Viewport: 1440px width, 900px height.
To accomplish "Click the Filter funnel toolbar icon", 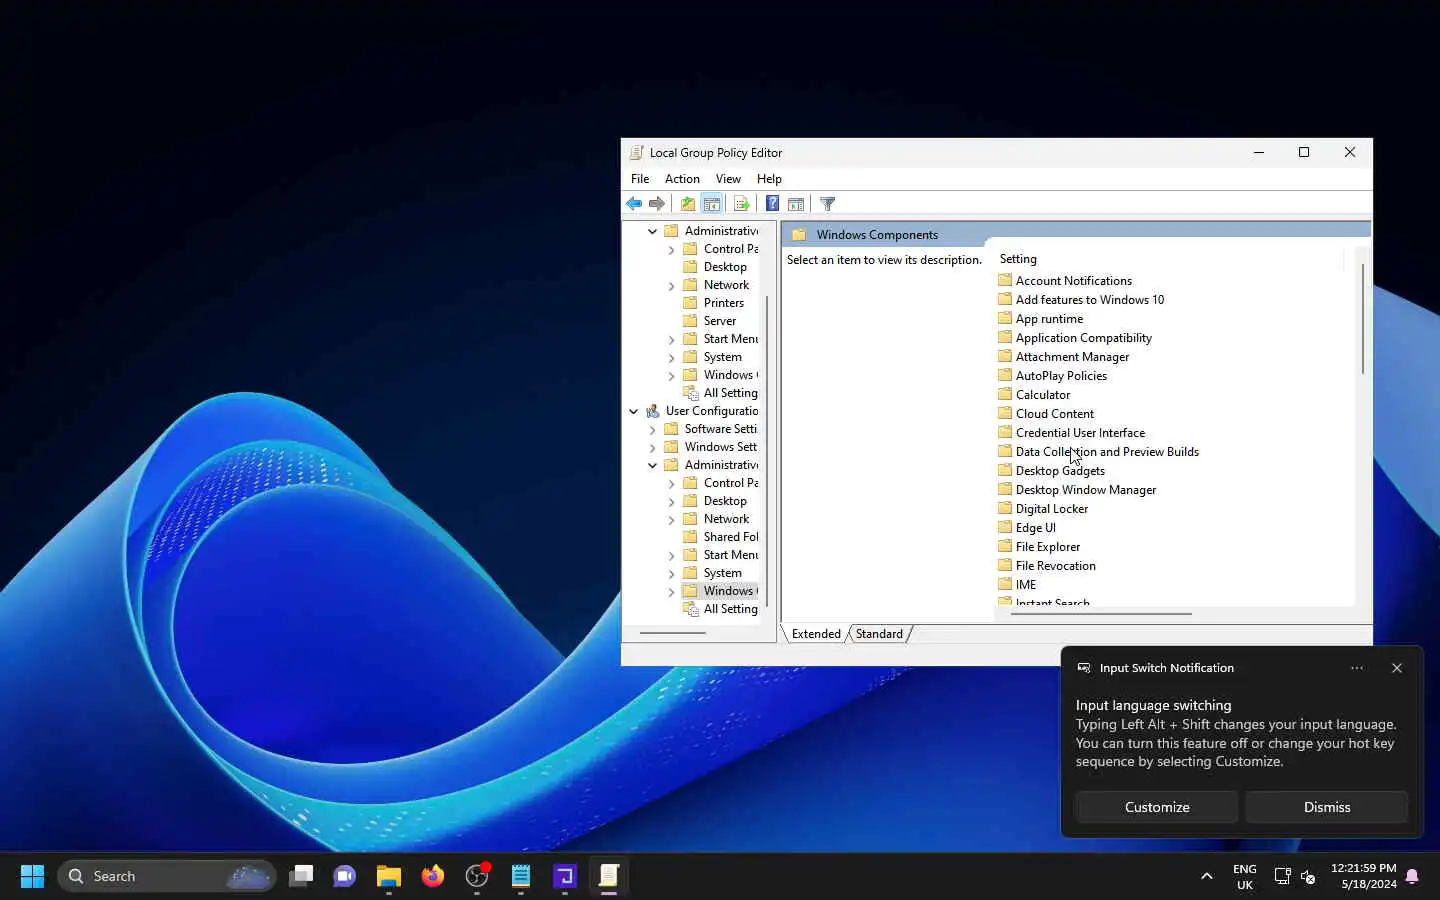I will pos(828,204).
